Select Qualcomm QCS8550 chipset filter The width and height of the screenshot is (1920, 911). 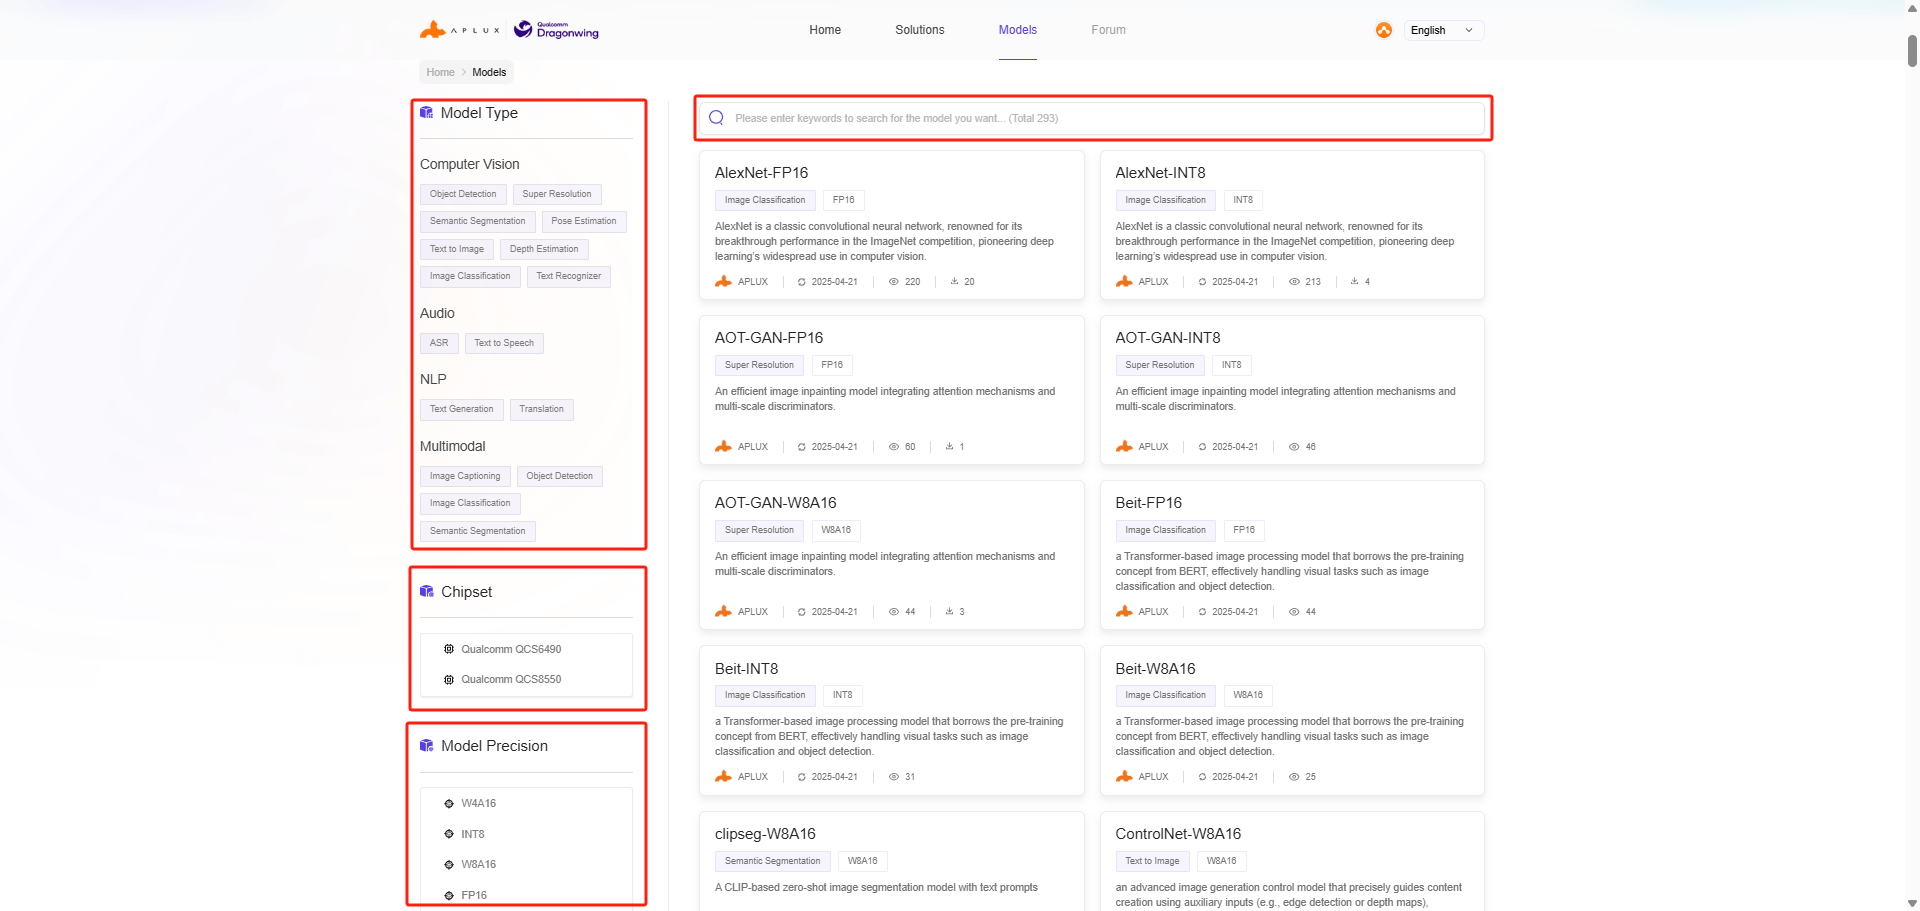pyautogui.click(x=510, y=679)
